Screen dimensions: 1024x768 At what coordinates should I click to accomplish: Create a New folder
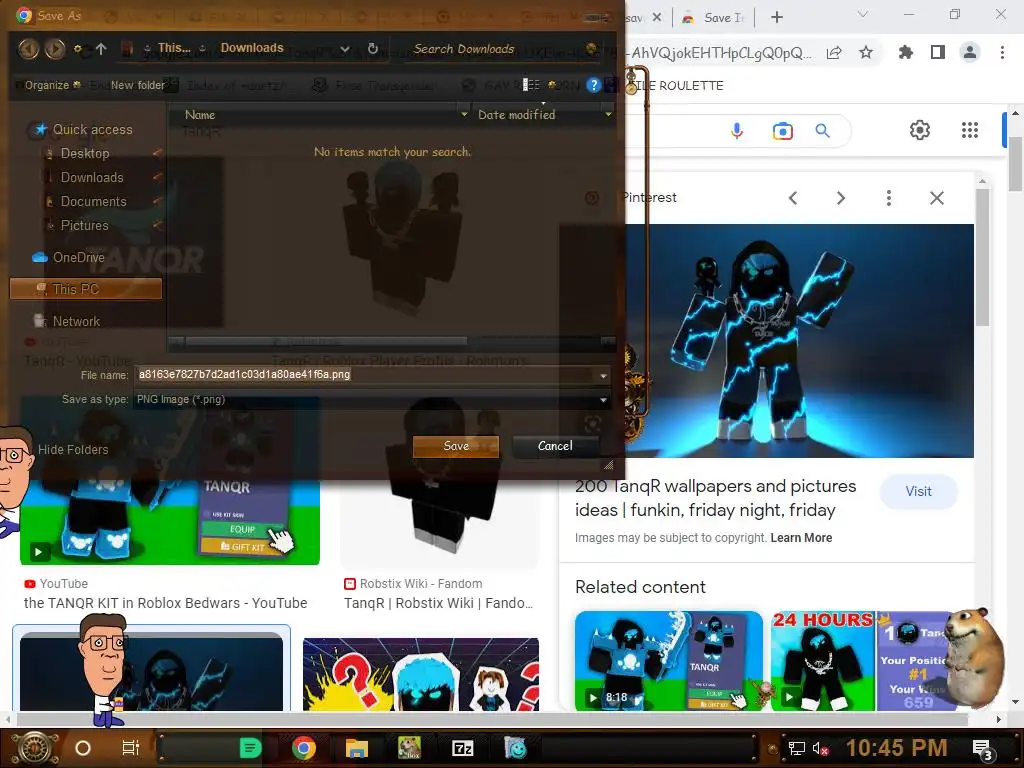137,85
